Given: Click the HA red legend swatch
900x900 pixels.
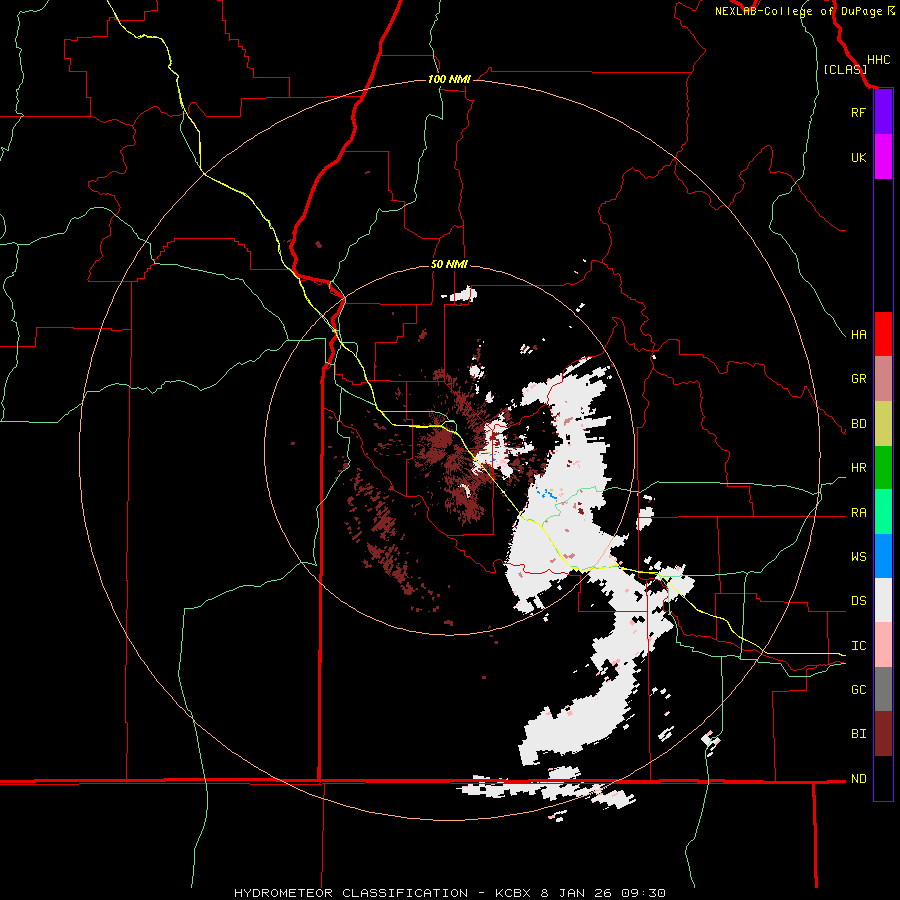Looking at the screenshot, I should click(x=883, y=334).
